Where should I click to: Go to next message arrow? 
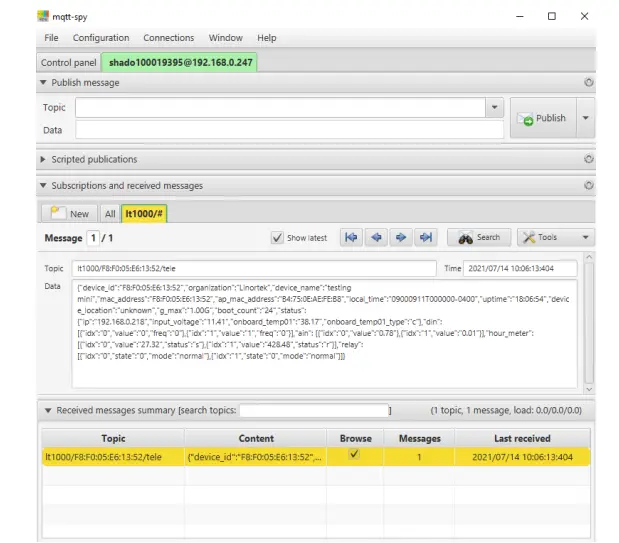click(401, 237)
